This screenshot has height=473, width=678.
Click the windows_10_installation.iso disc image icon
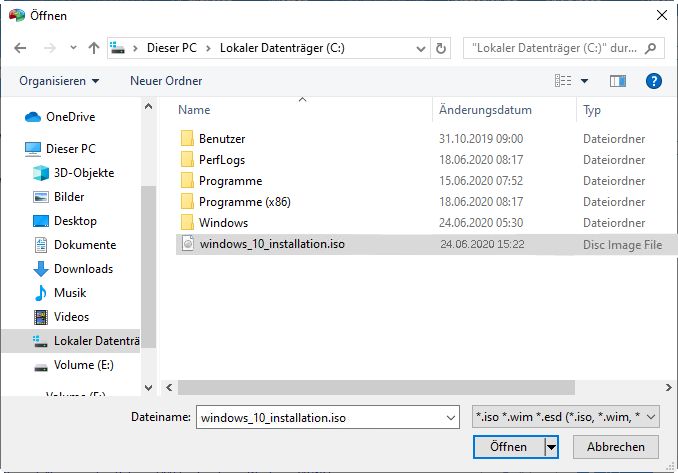(188, 243)
